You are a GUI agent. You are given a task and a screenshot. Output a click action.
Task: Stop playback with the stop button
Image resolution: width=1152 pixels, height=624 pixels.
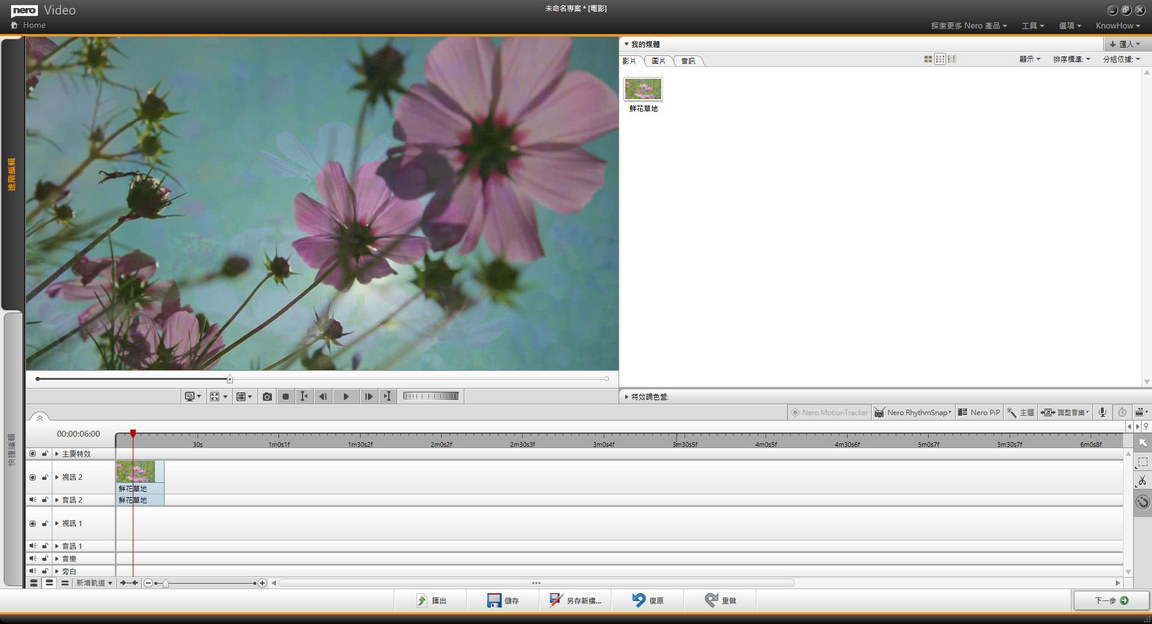[286, 397]
